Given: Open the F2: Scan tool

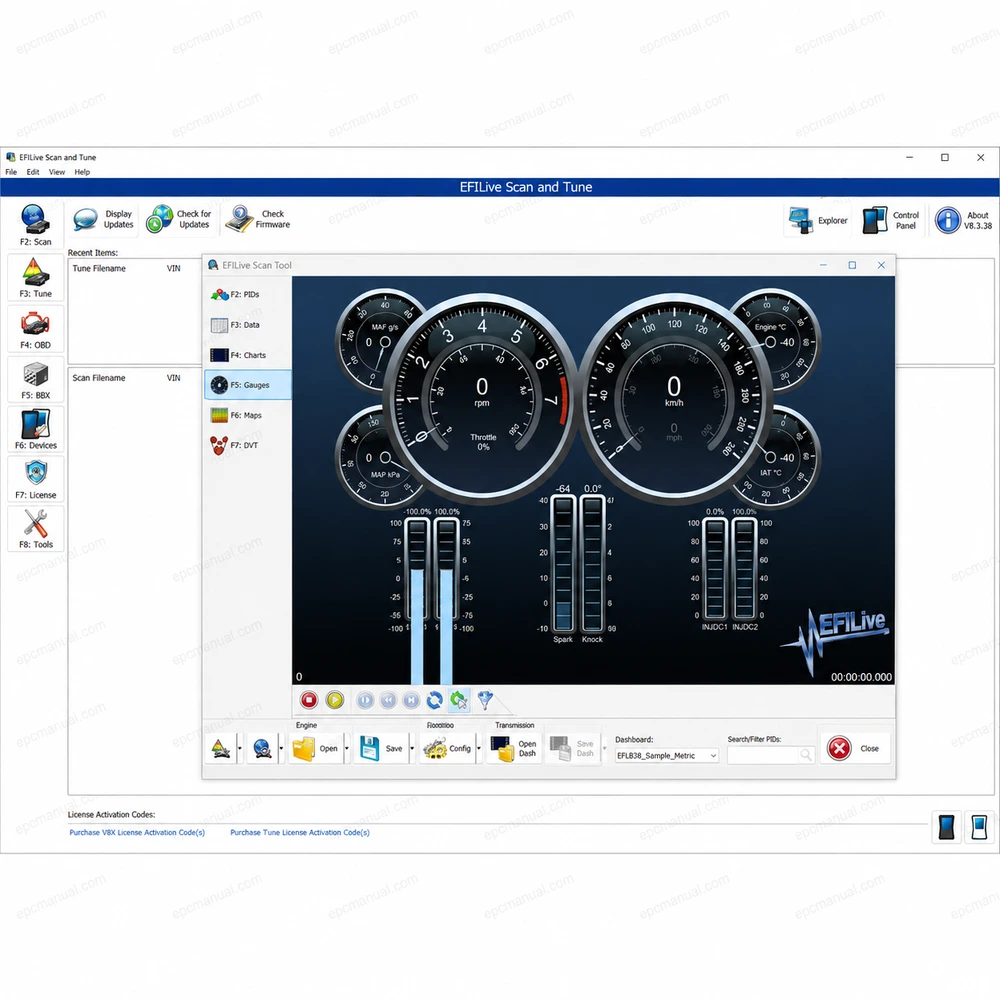Looking at the screenshot, I should pos(35,224).
